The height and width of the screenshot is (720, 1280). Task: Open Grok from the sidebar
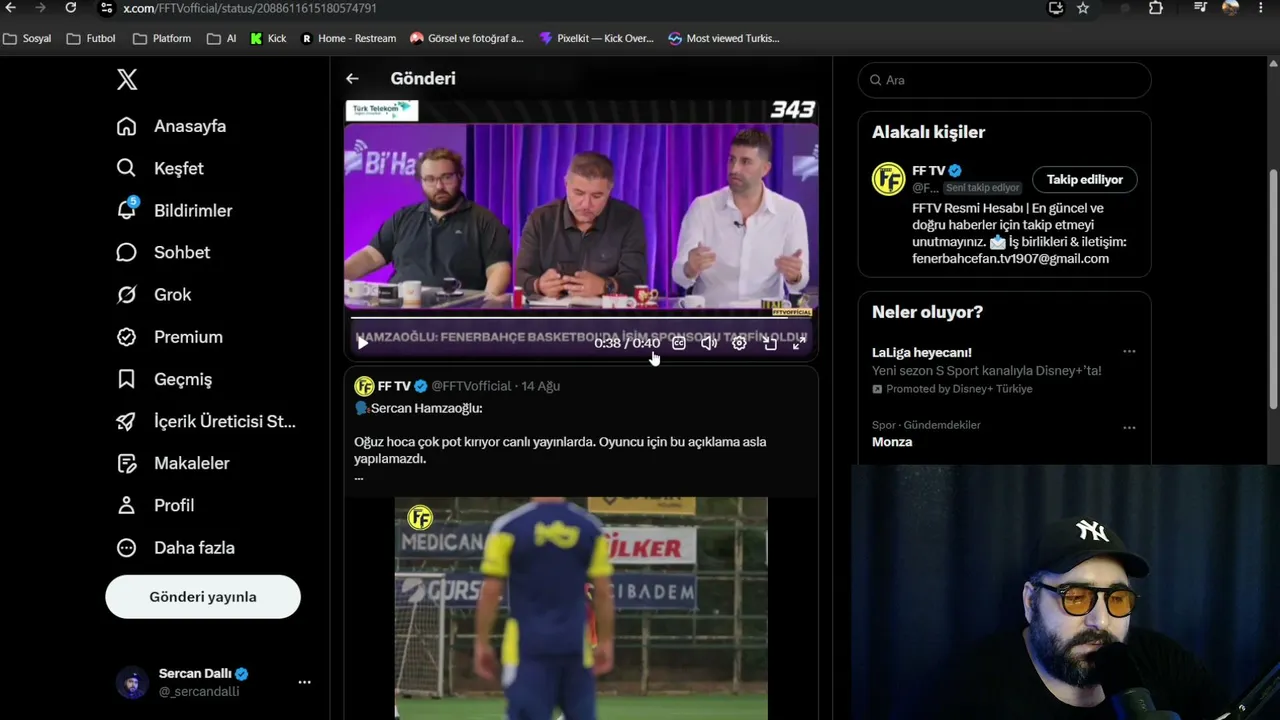(153, 294)
